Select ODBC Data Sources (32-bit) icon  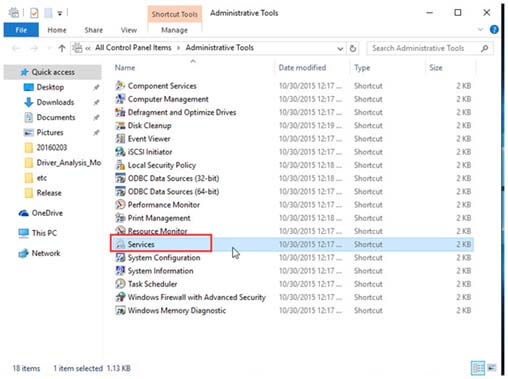120,178
